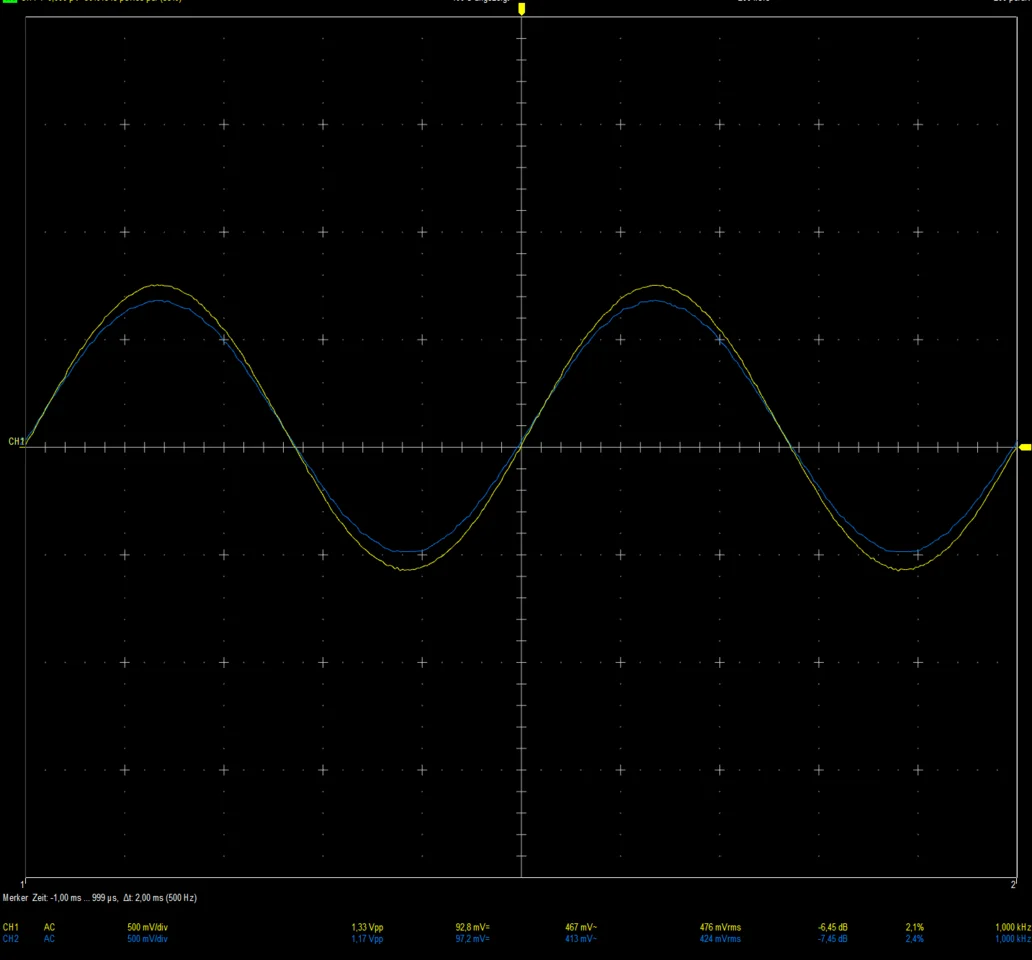1032x960 pixels.
Task: Select the yellow trigger level marker on right edge
Action: [x=1024, y=446]
